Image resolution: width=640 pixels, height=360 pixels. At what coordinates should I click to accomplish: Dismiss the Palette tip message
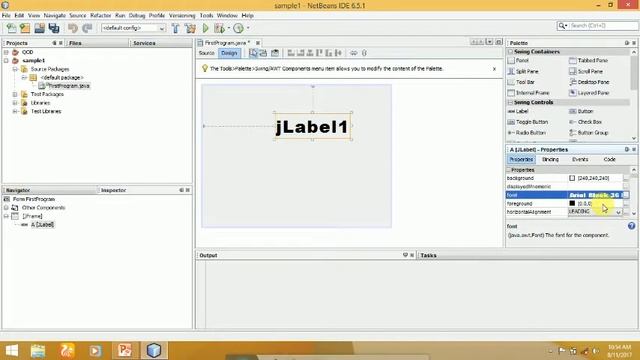[494, 69]
